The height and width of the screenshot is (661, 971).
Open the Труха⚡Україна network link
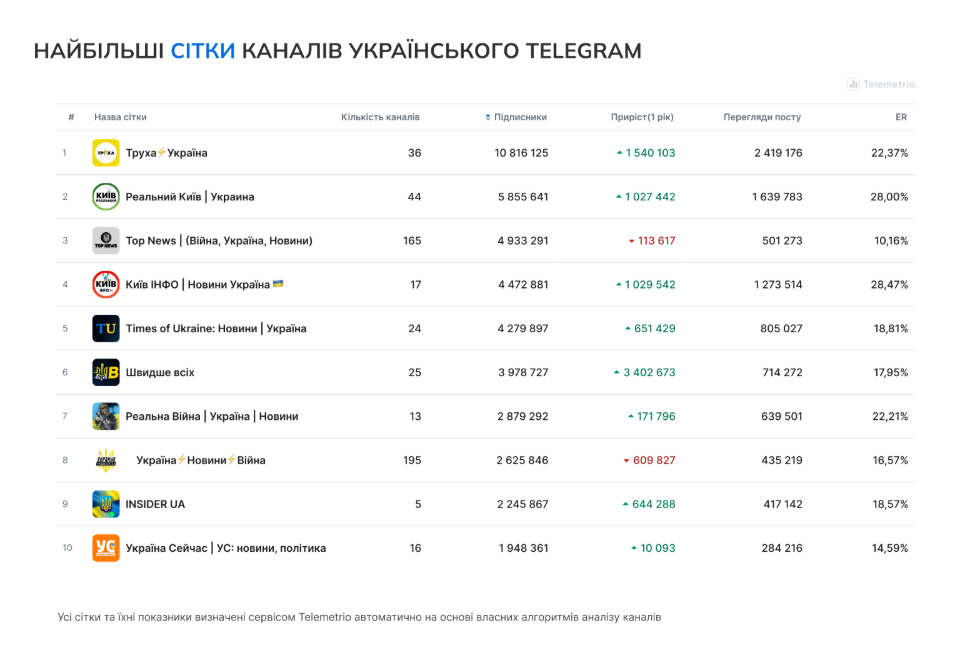[x=166, y=153]
